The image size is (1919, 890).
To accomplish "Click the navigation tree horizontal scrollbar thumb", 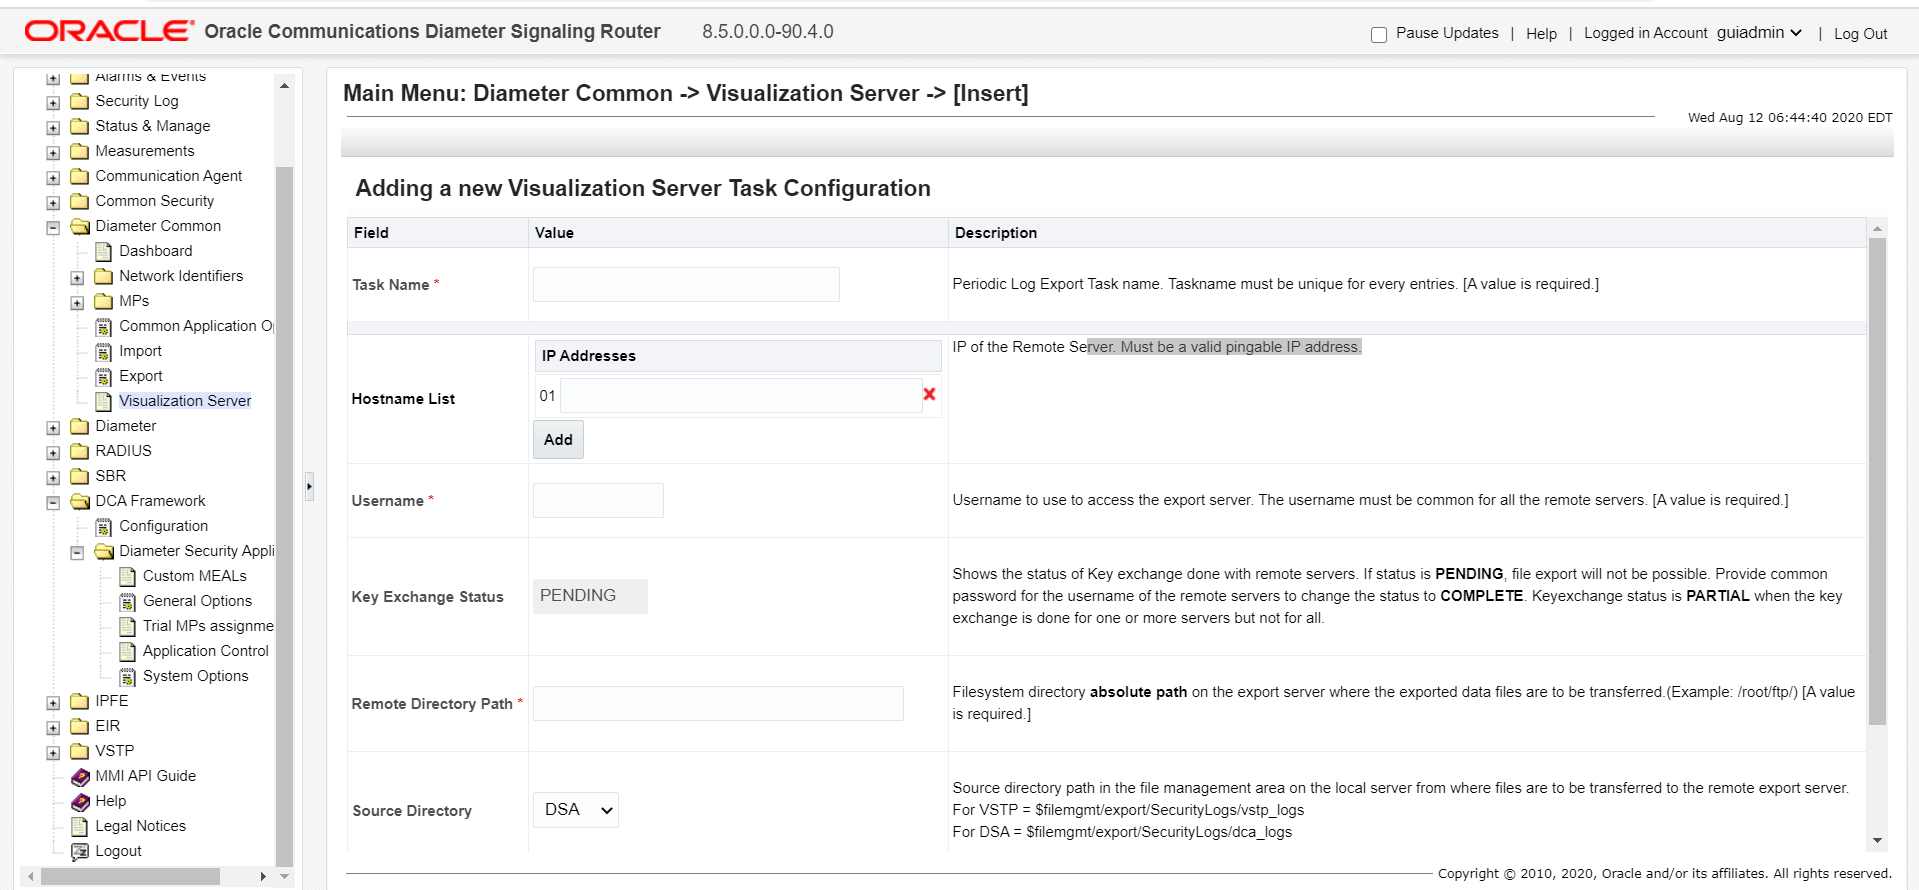I will (130, 876).
